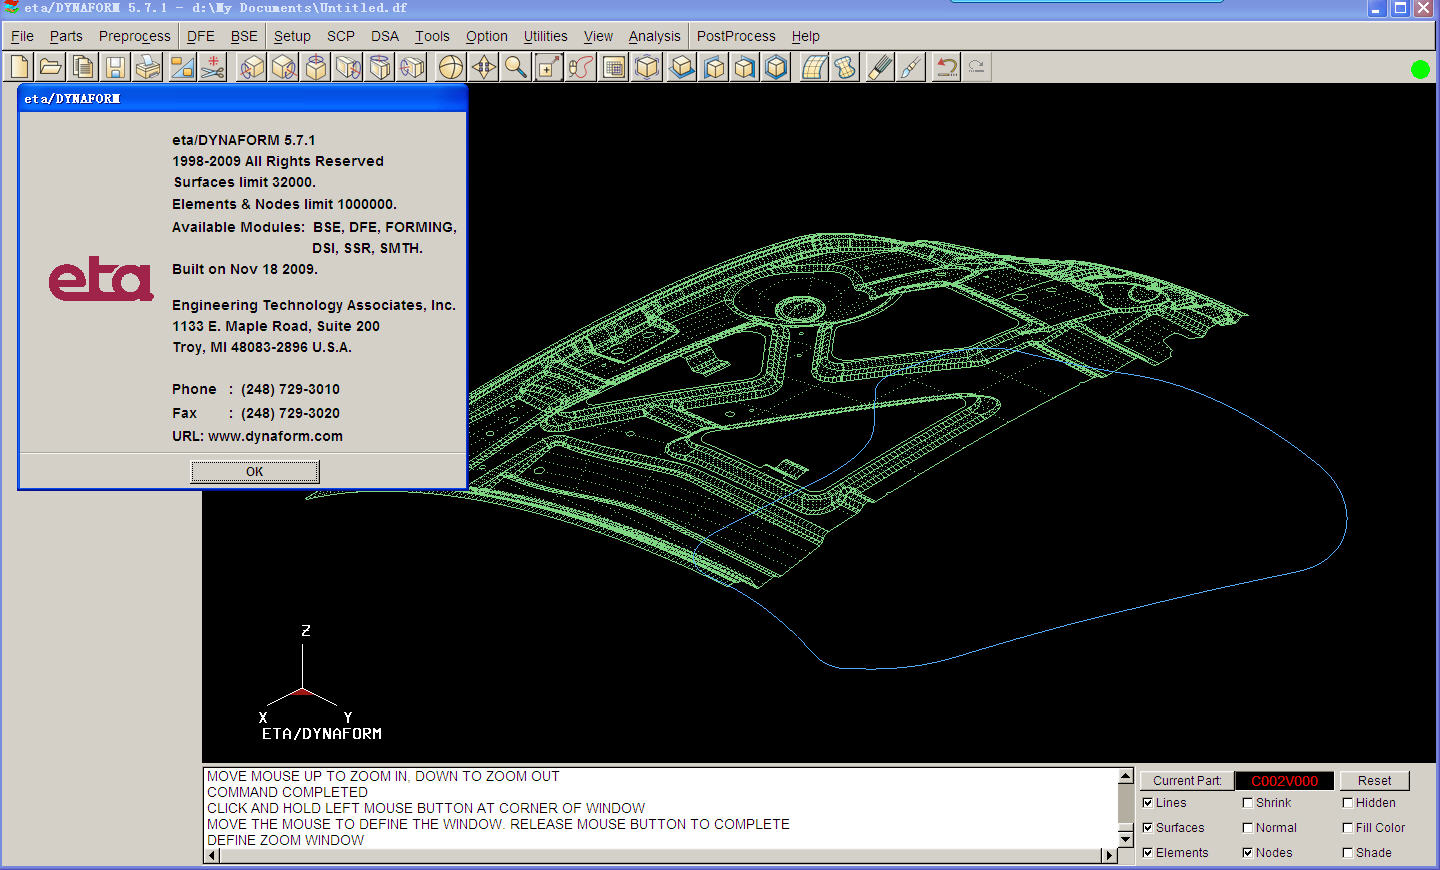
Task: Select the free-hand zoom mouse icon
Action: click(580, 67)
